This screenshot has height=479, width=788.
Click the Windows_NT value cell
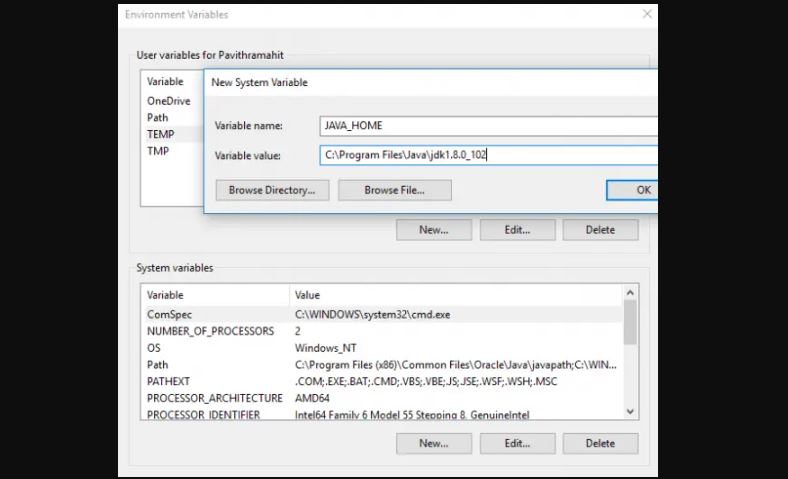[326, 348]
